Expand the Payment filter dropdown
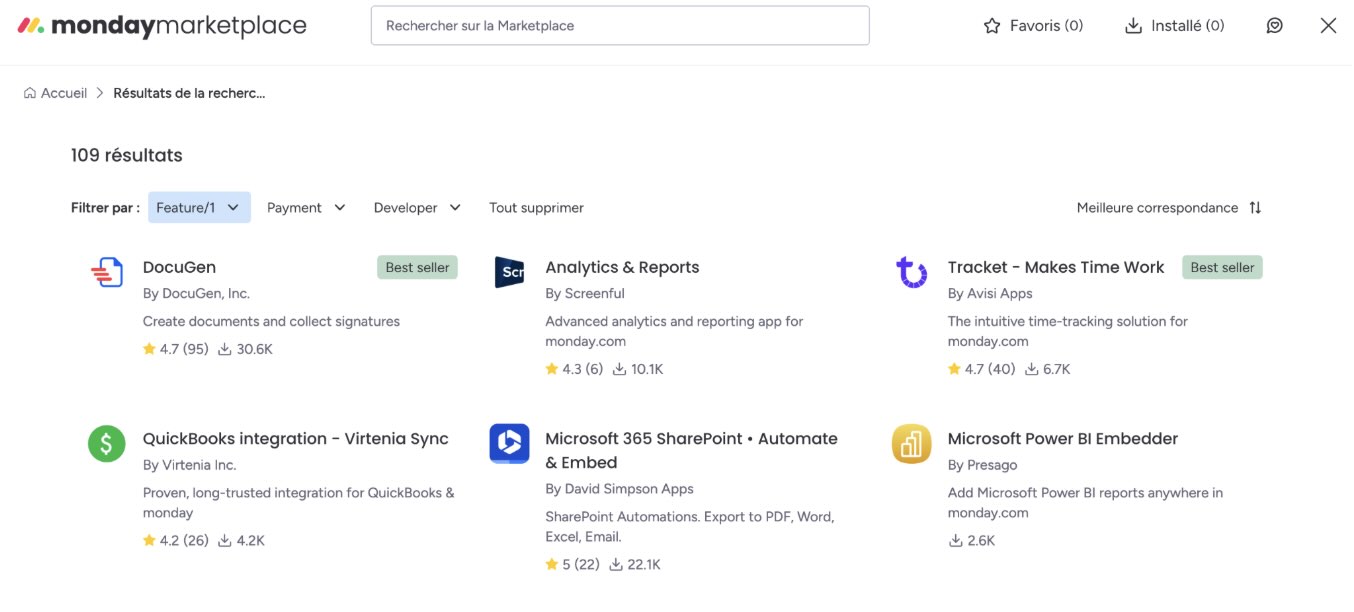The width and height of the screenshot is (1354, 612). point(306,208)
